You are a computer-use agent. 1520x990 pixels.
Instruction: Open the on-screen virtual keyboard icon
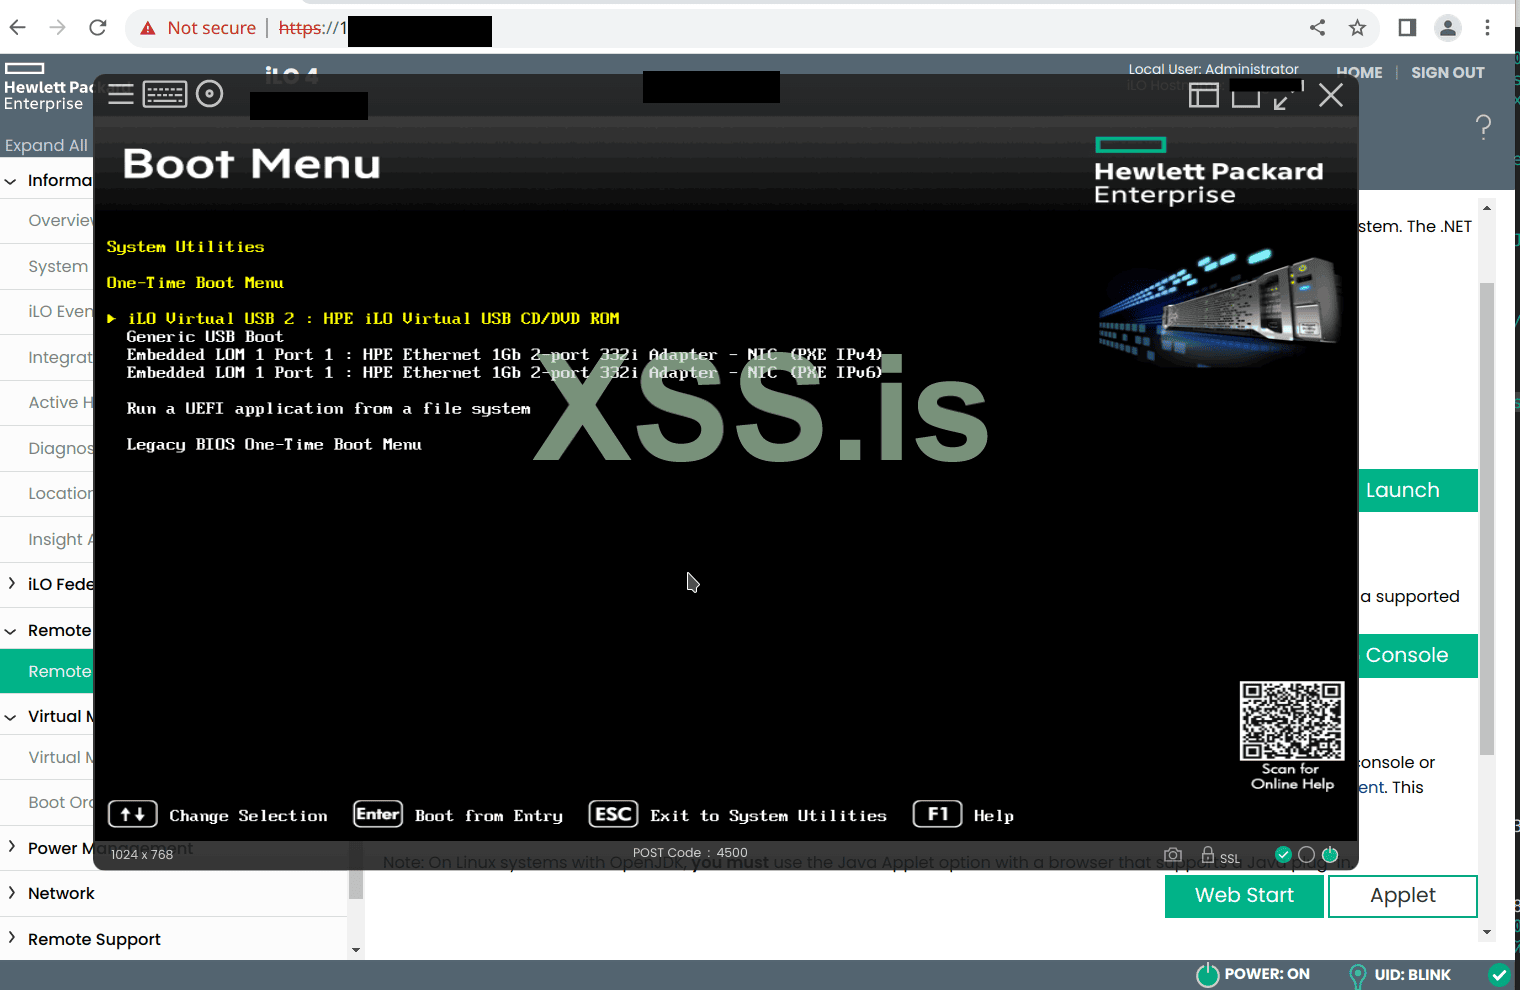coord(165,94)
